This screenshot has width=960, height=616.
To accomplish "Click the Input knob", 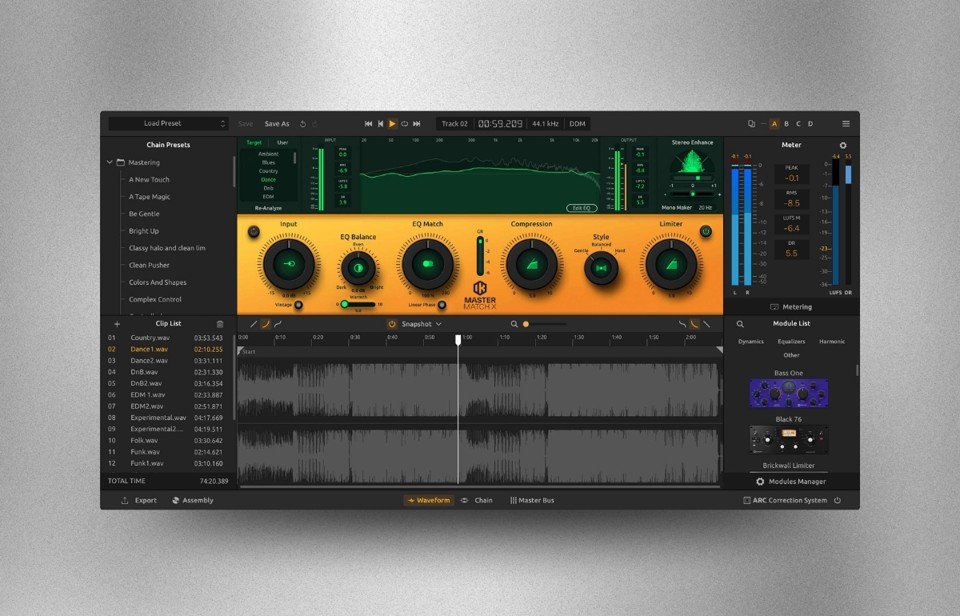I will (x=288, y=264).
